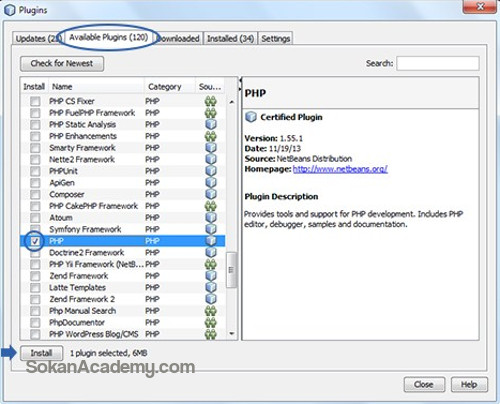Viewport: 500px width, 404px height.
Task: Click the plugin list scroll down arrow
Action: 232,334
